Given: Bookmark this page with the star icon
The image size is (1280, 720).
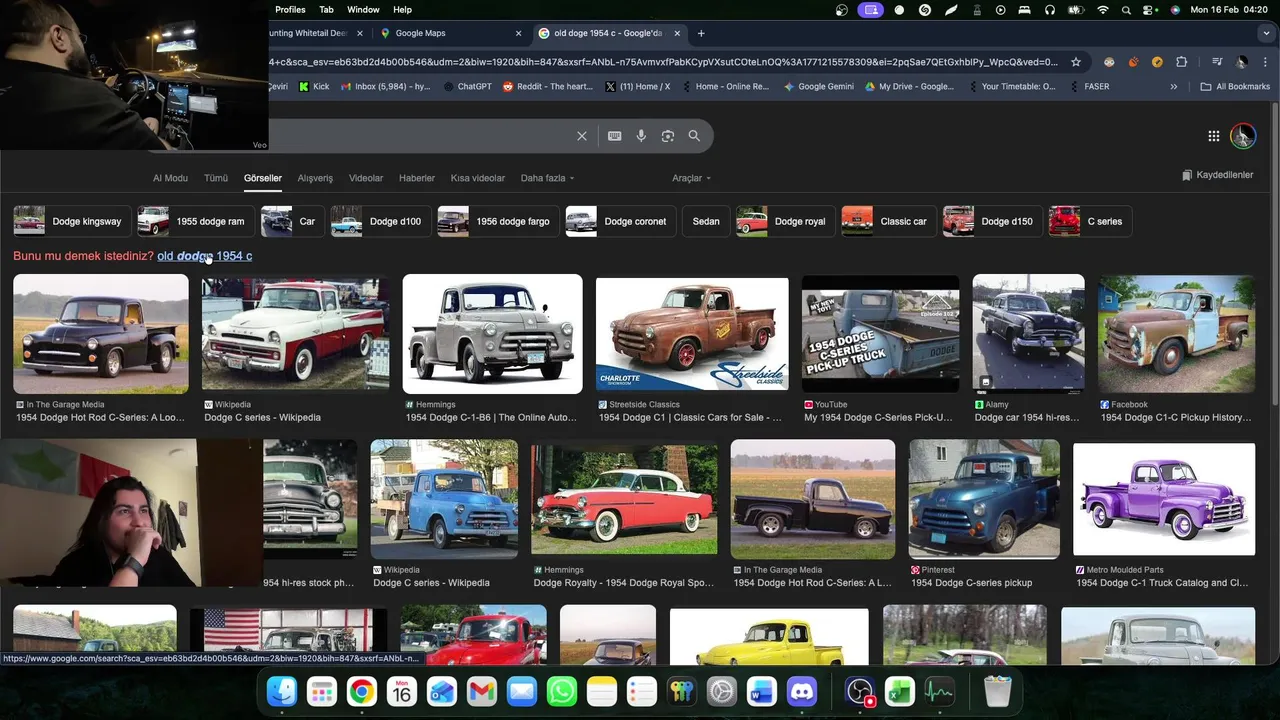Looking at the screenshot, I should [1076, 62].
